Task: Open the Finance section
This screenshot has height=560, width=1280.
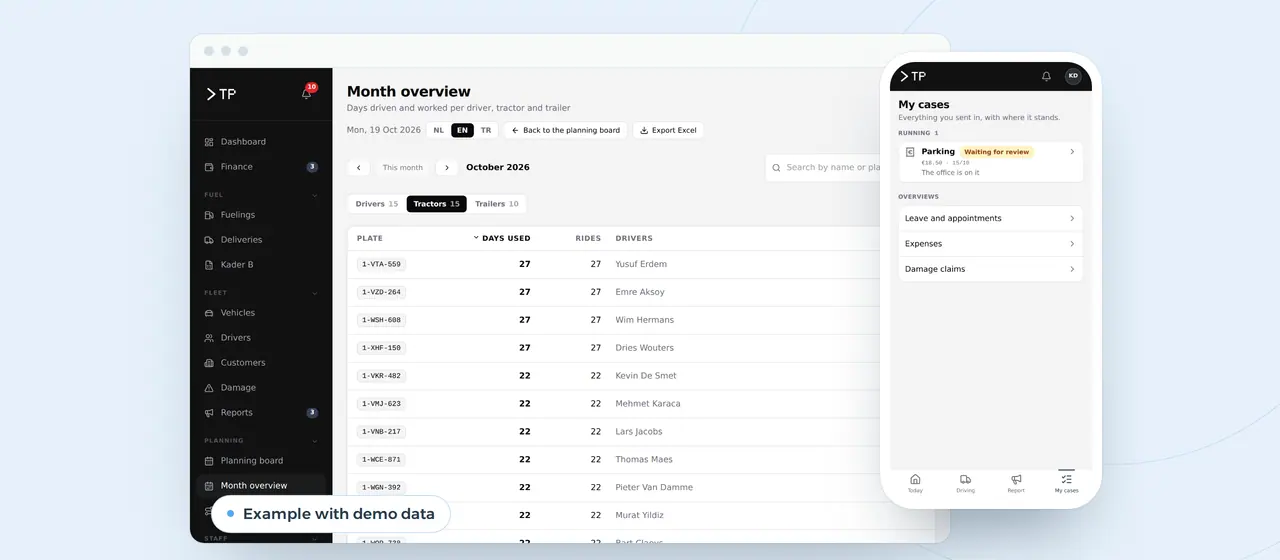Action: pos(261,167)
